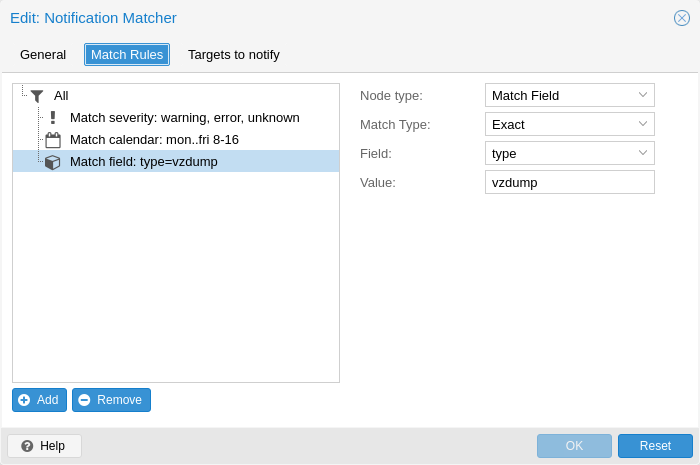Select the Match severity rule in tree
Image resolution: width=700 pixels, height=465 pixels.
[x=184, y=118]
